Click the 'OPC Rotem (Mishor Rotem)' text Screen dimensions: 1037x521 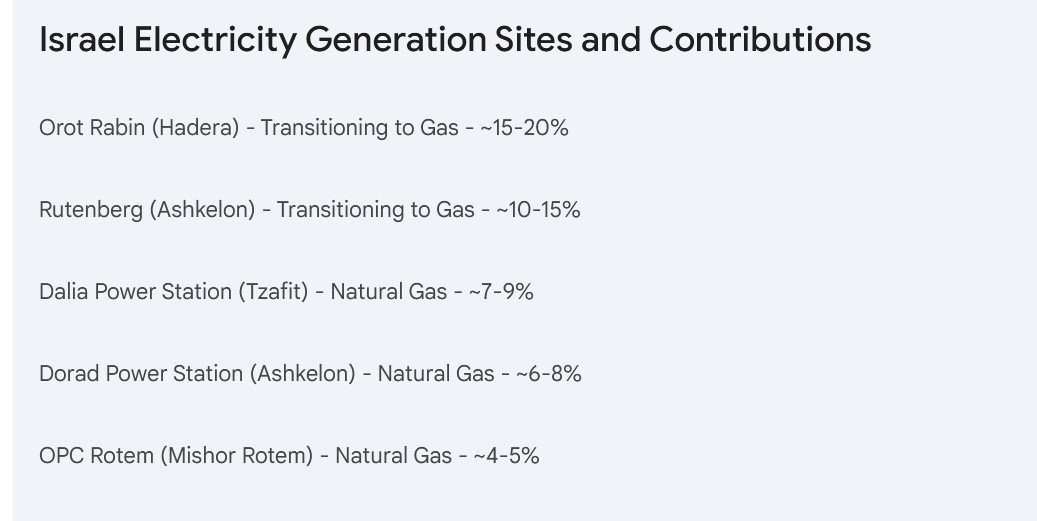(176, 456)
